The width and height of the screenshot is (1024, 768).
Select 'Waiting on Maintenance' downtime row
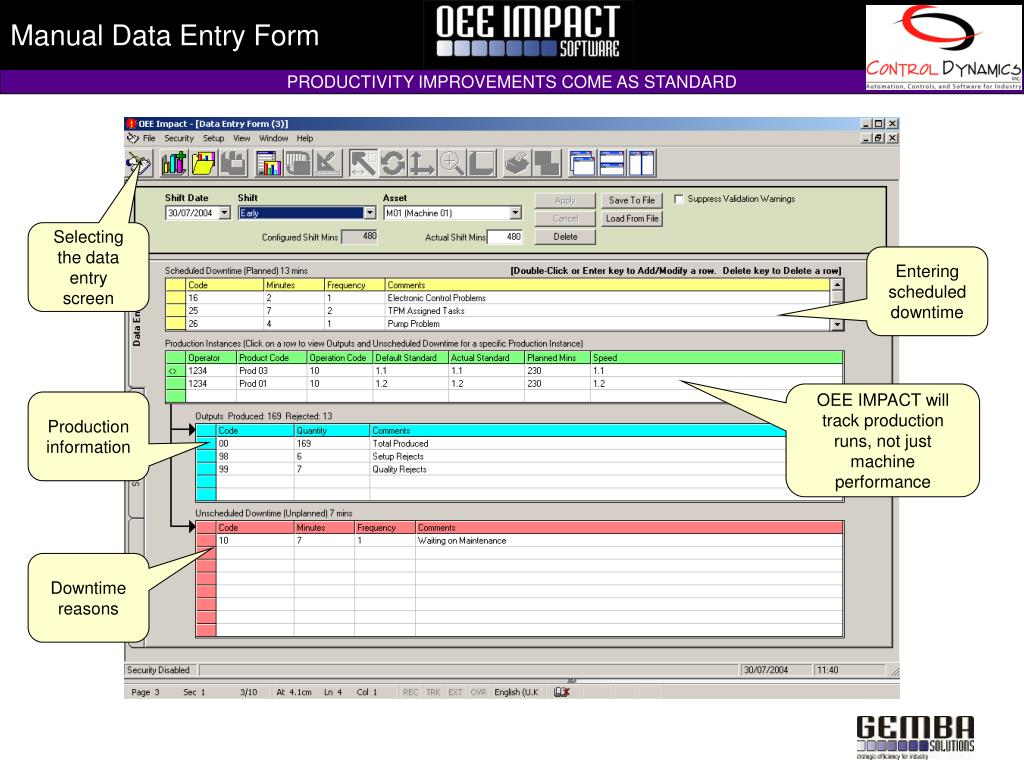coord(519,541)
